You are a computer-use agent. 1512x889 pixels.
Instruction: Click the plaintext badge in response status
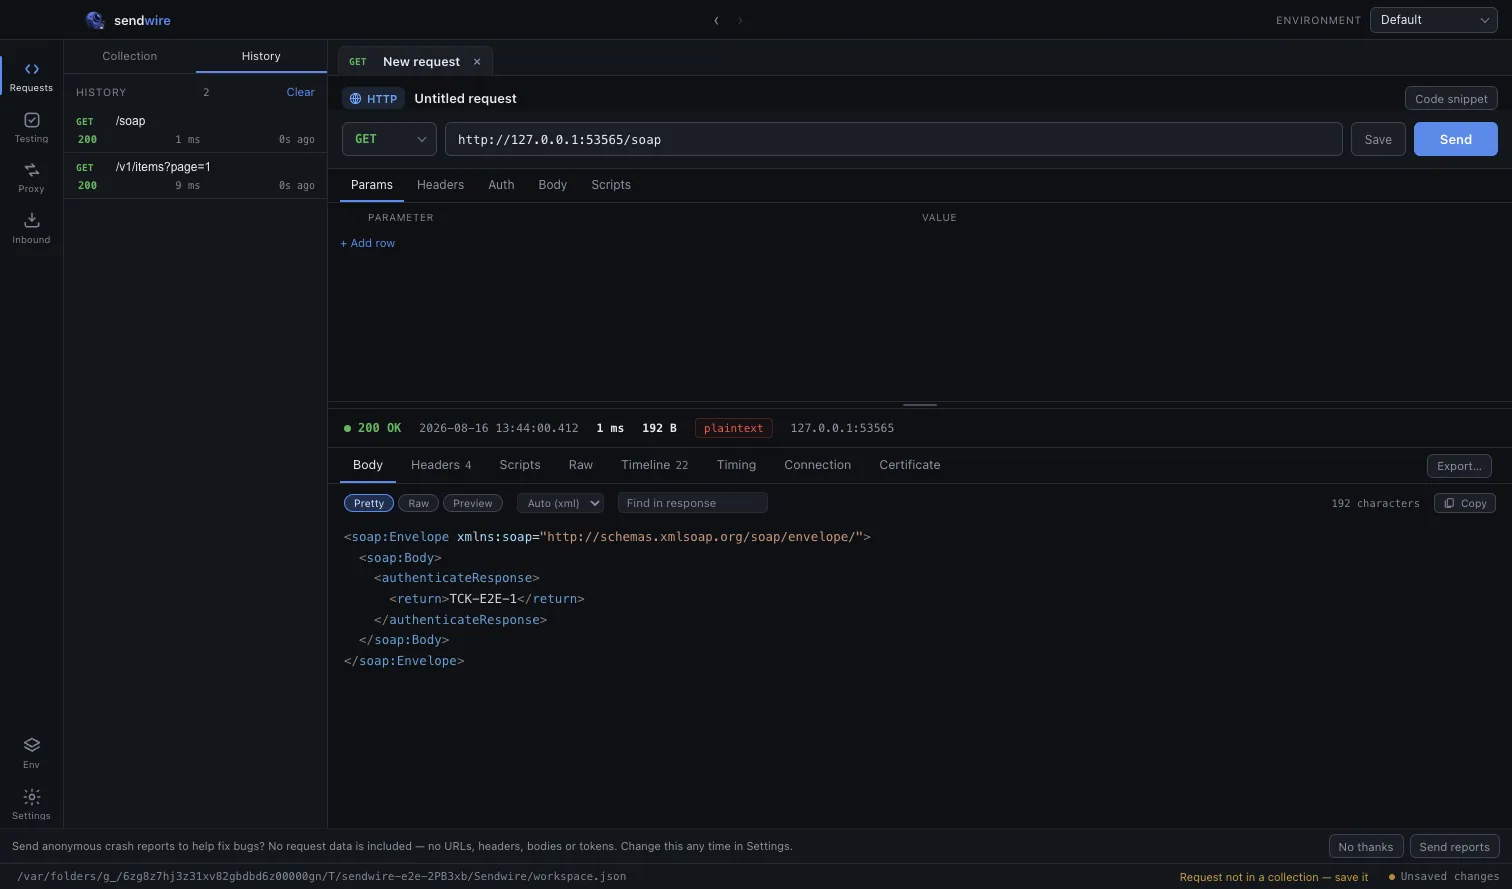click(733, 428)
